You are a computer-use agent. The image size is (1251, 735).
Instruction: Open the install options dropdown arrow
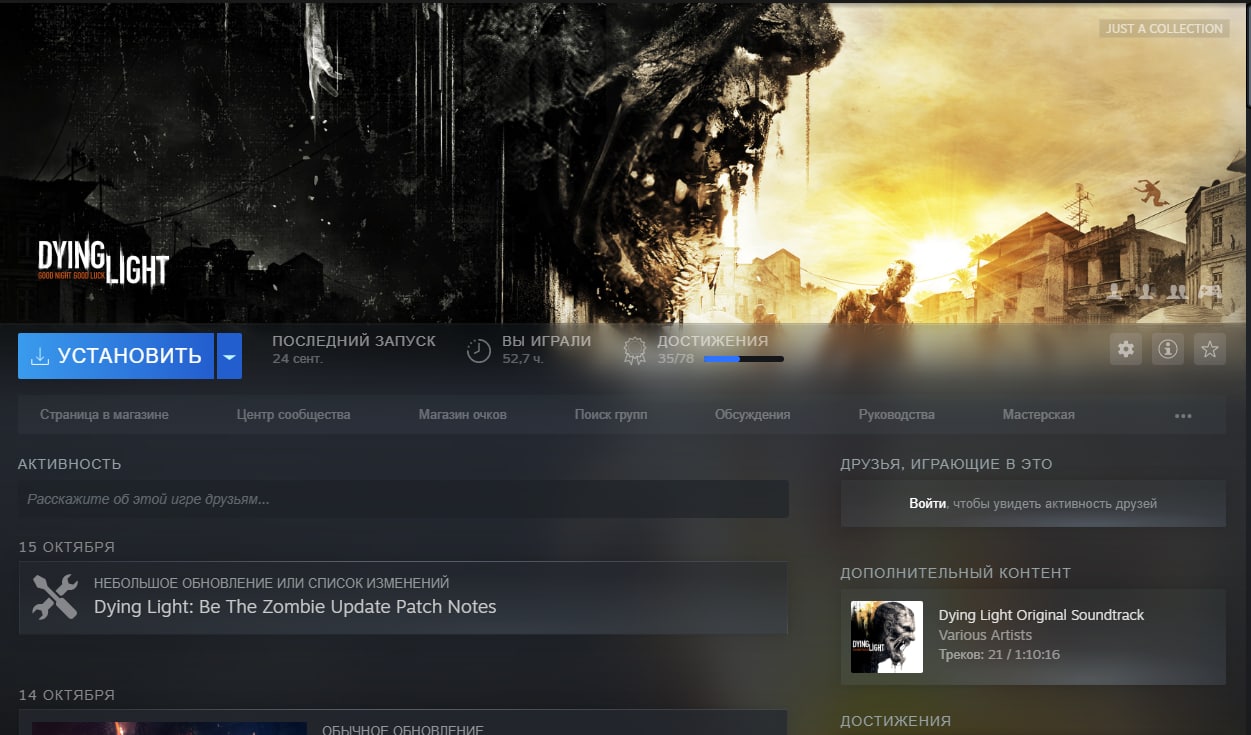click(x=230, y=356)
